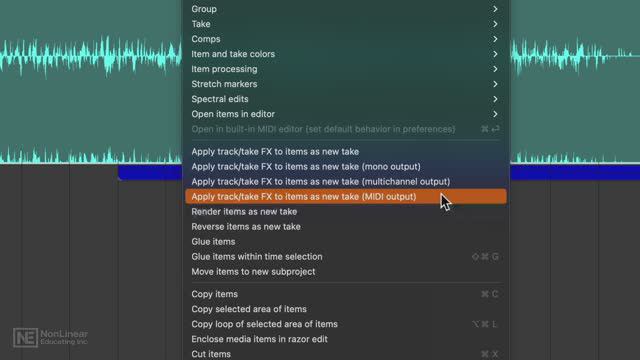Screen dimensions: 640x360
Task: Select Copy loop of selected area of items
Action: [346, 324]
